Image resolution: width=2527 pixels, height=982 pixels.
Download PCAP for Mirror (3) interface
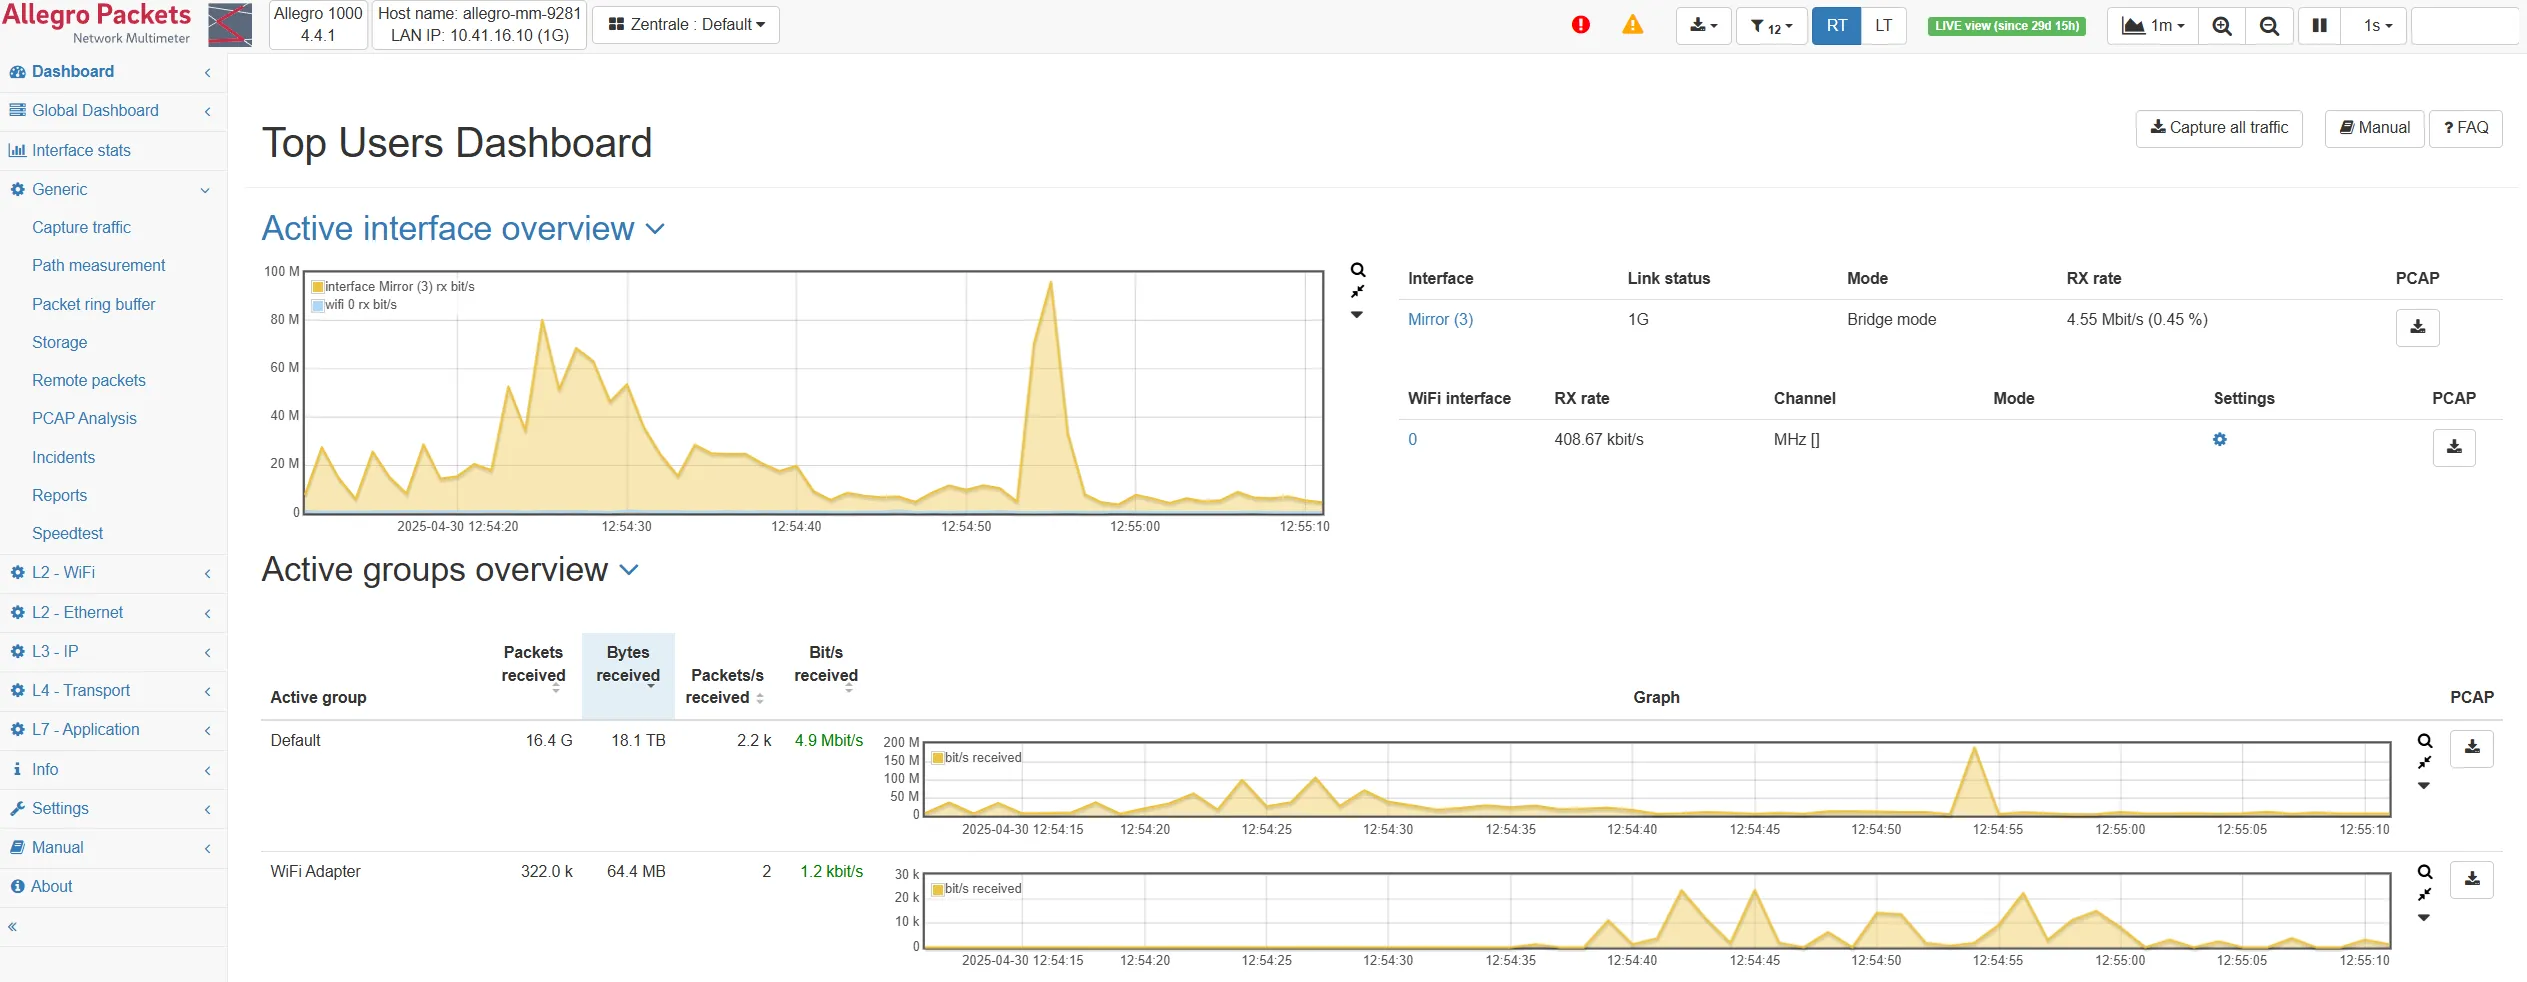coord(2416,327)
